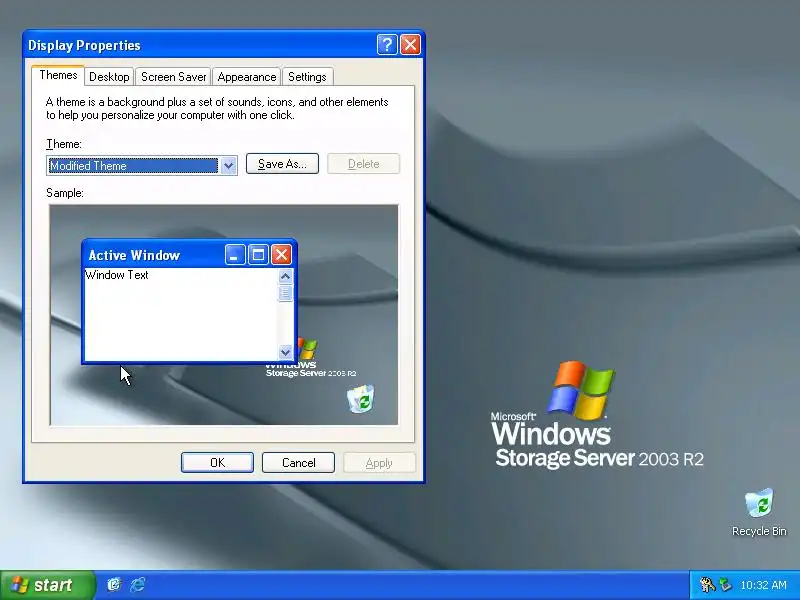800x600 pixels.
Task: Click the network connection tray icon
Action: pyautogui.click(x=725, y=585)
